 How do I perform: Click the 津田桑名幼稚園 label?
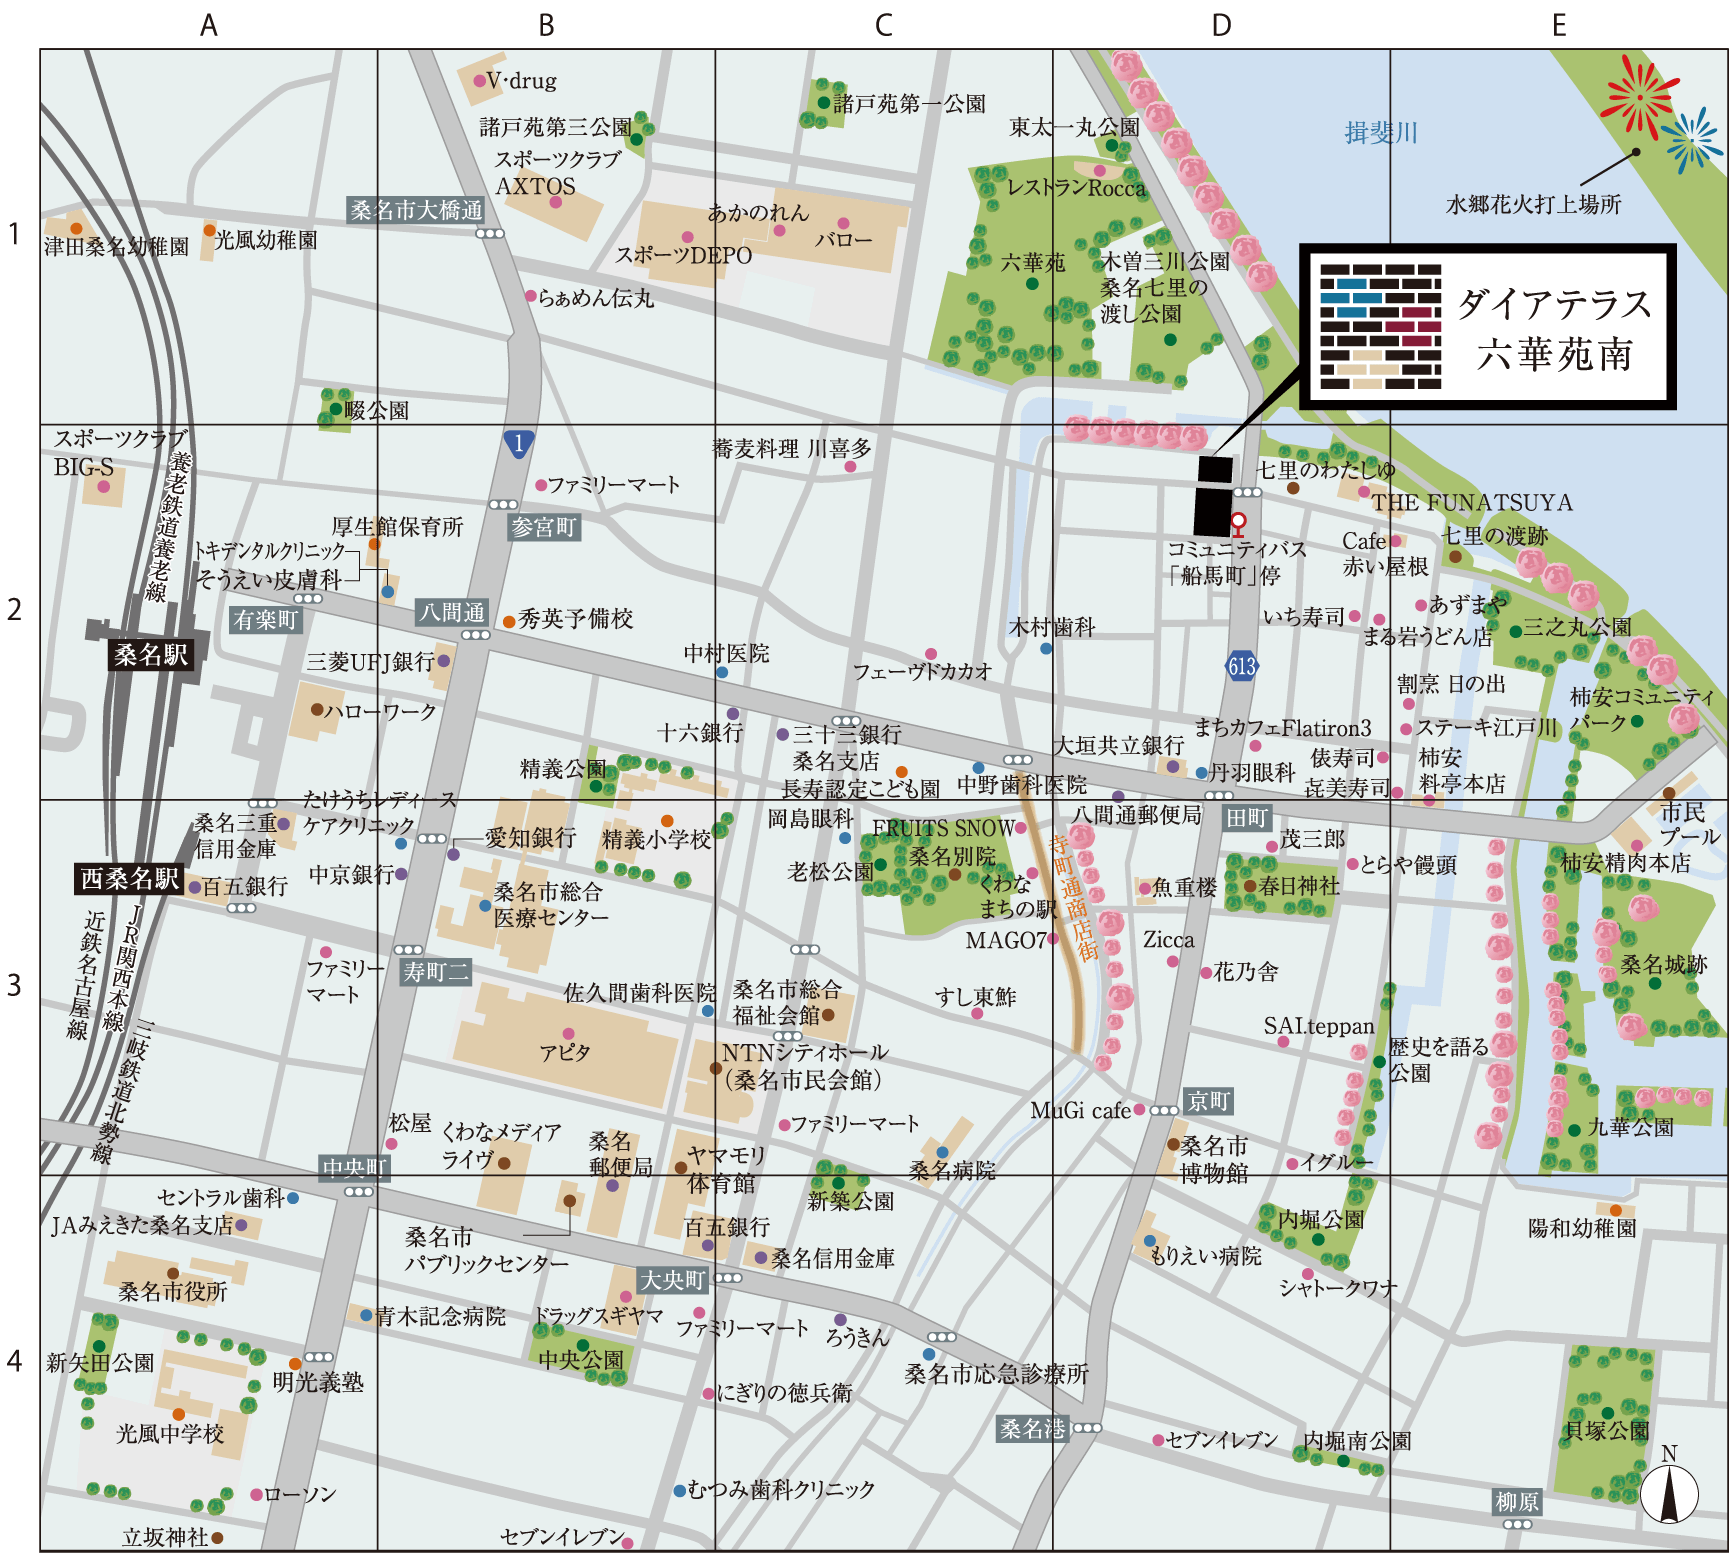(x=117, y=246)
